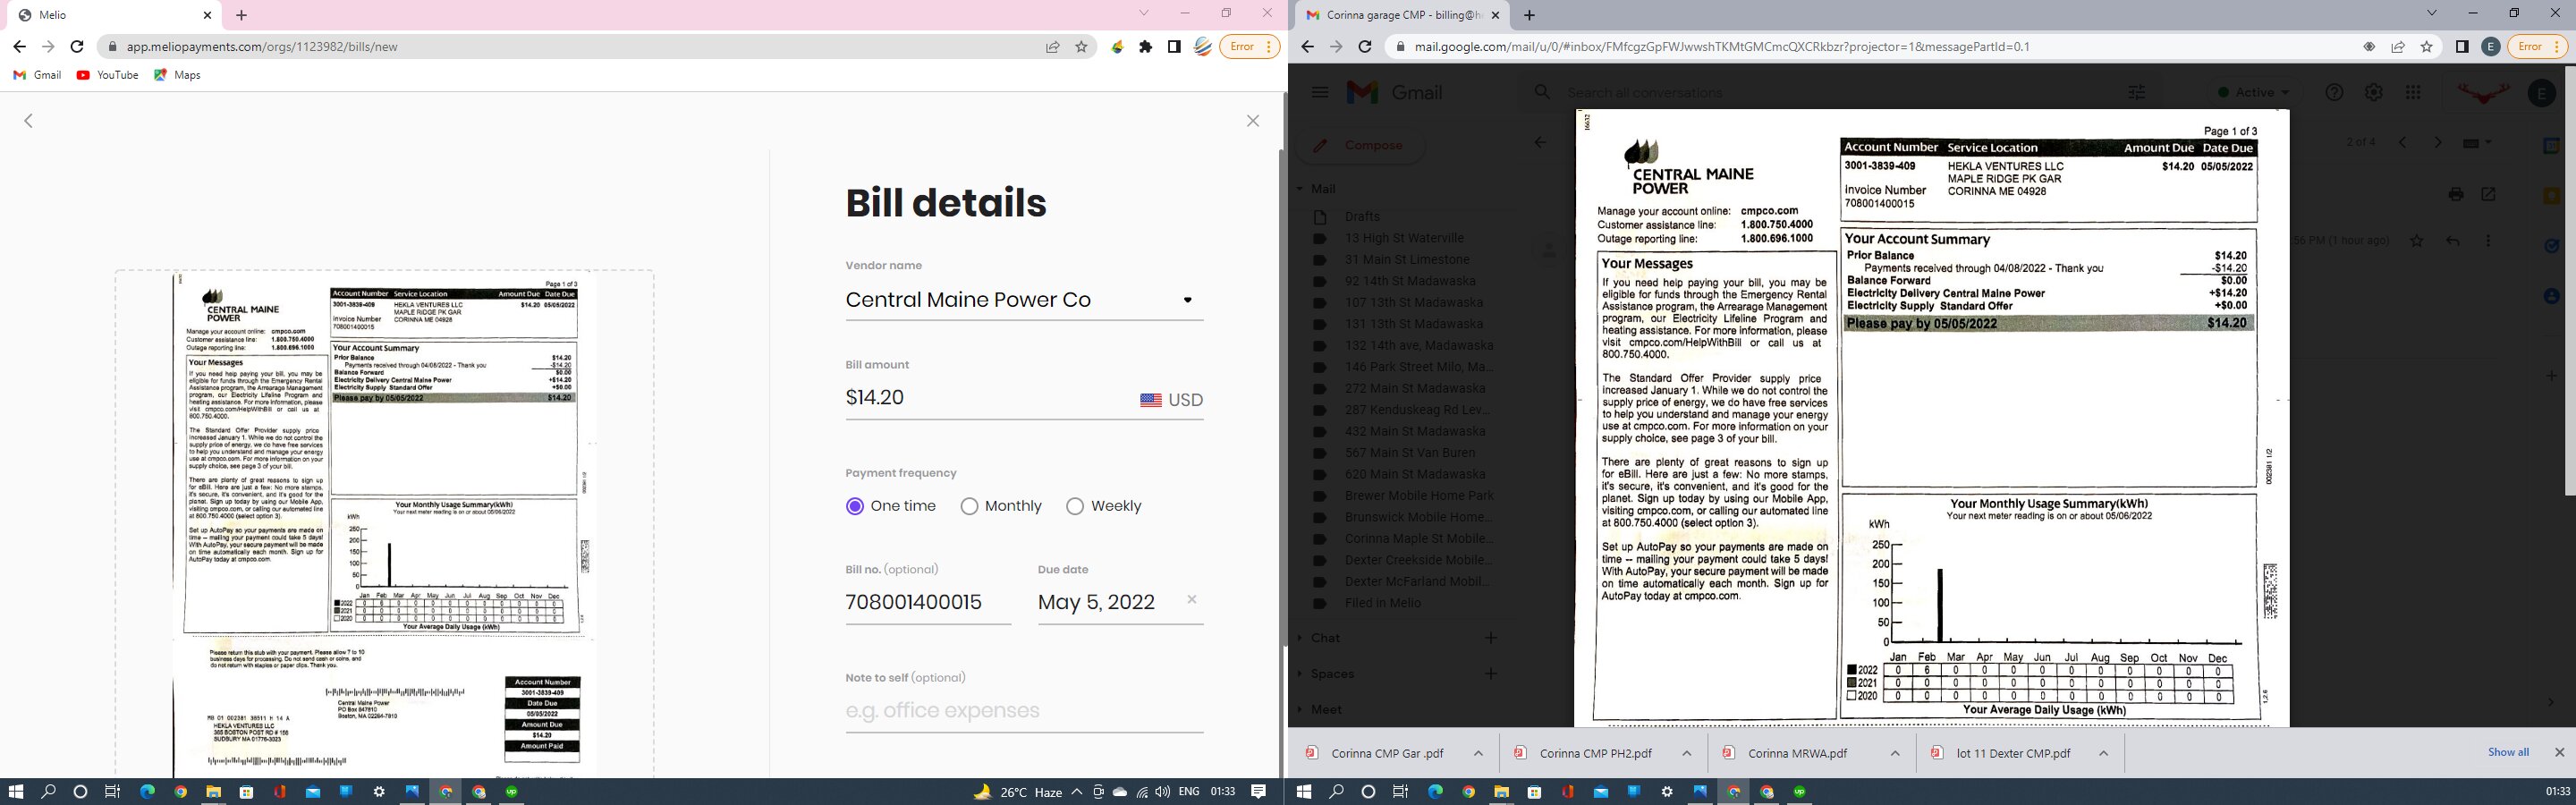Open email in new window icon
This screenshot has width=2576, height=805.
point(2488,194)
